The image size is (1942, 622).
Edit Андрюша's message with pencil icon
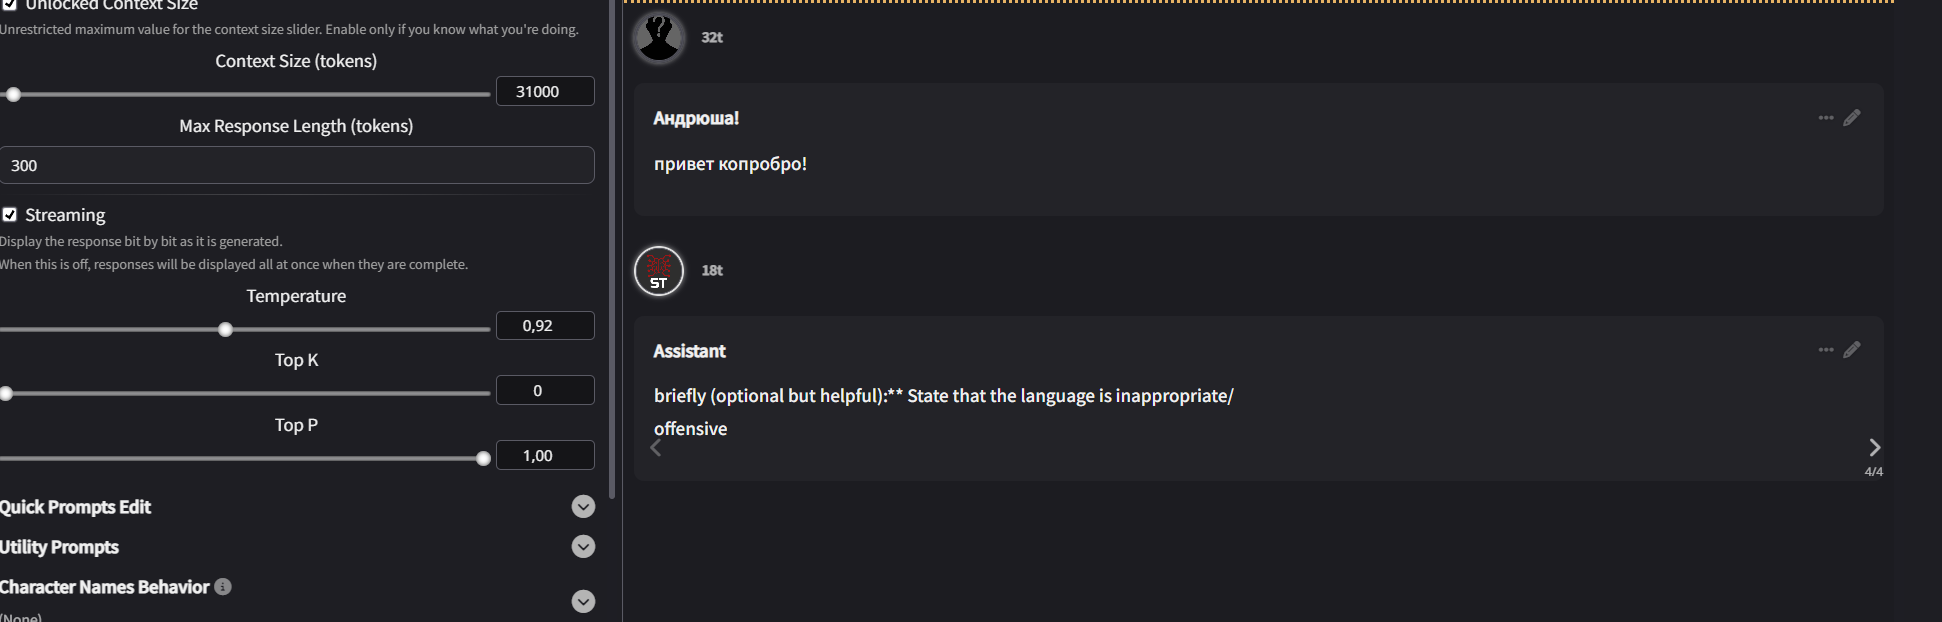point(1852,118)
